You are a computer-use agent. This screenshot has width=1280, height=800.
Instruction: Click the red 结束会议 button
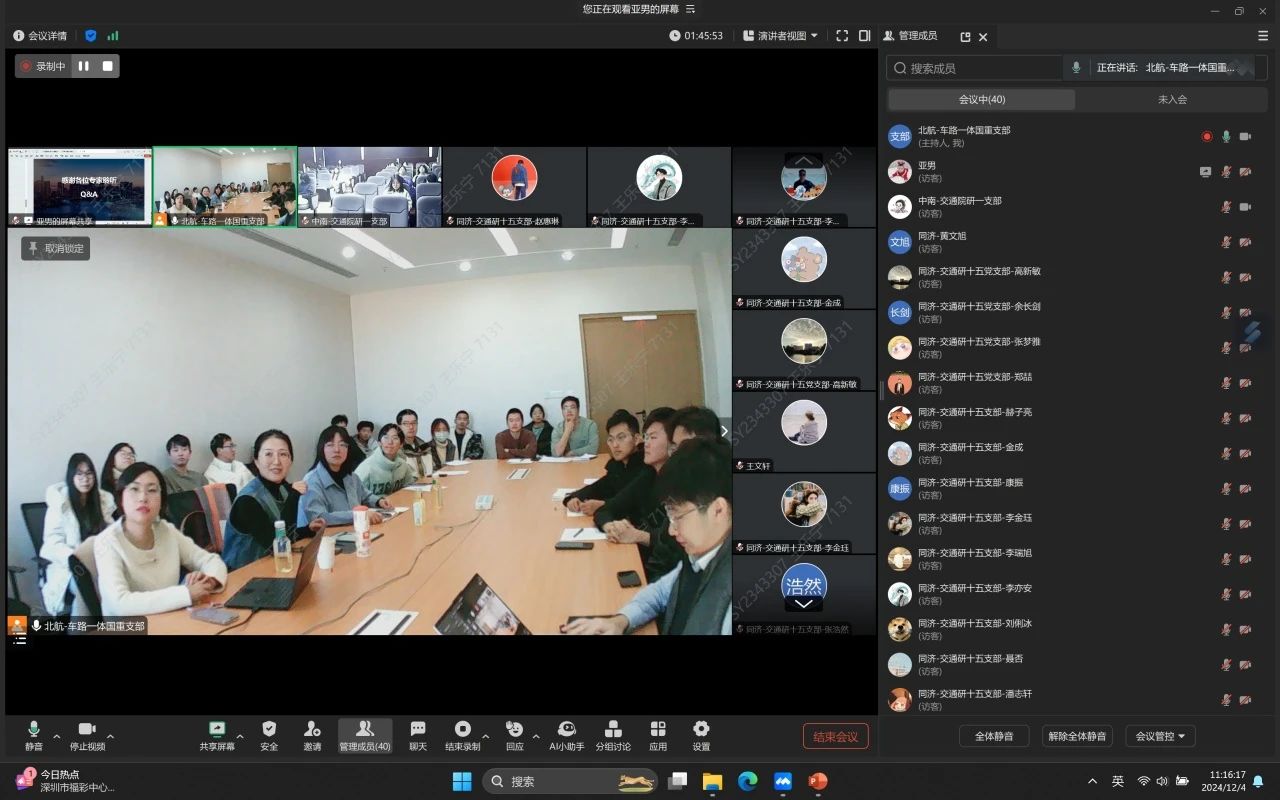[835, 737]
